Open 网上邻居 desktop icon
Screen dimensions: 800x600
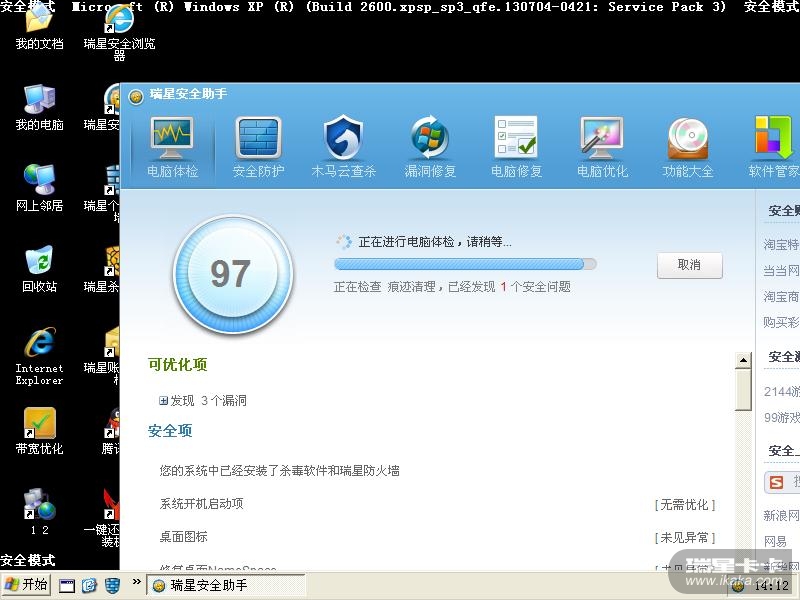[39, 188]
